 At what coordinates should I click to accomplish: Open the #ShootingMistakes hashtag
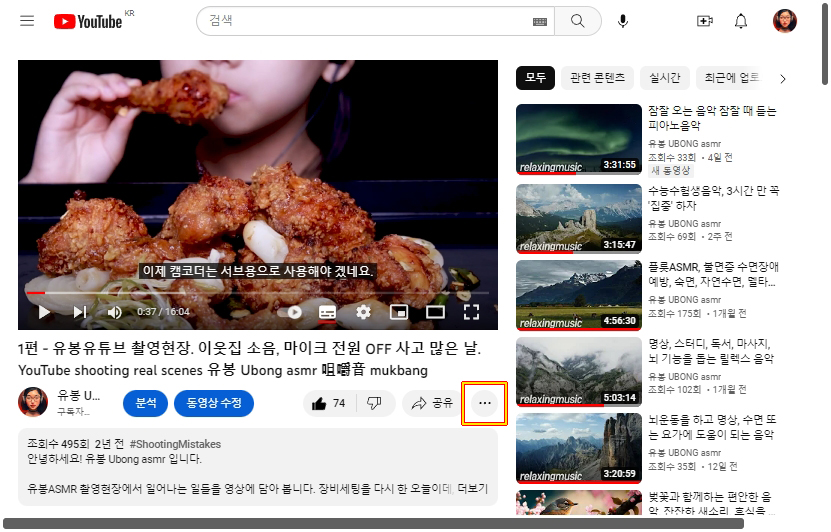pos(175,445)
